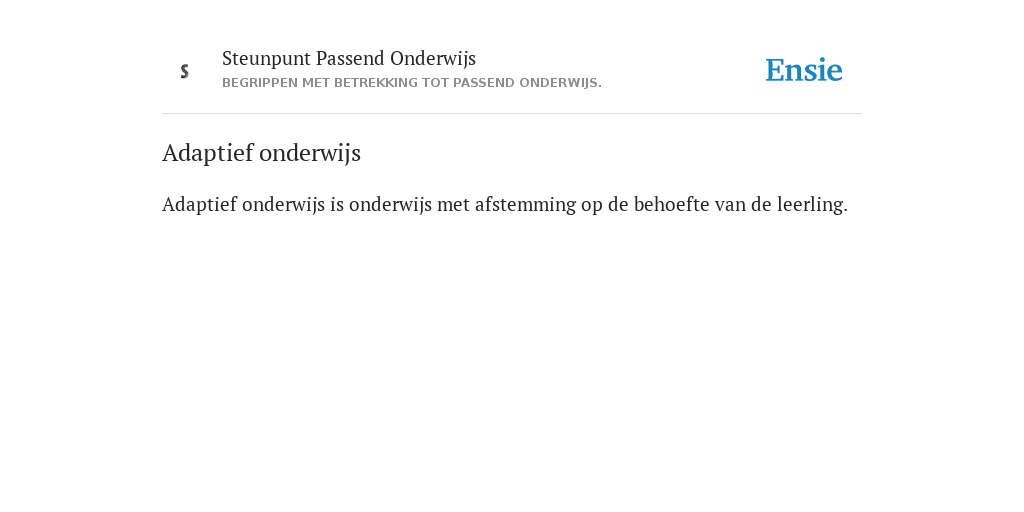Click the word 'leerling.' ending the definition
This screenshot has width=1024, height=512.
click(x=812, y=204)
